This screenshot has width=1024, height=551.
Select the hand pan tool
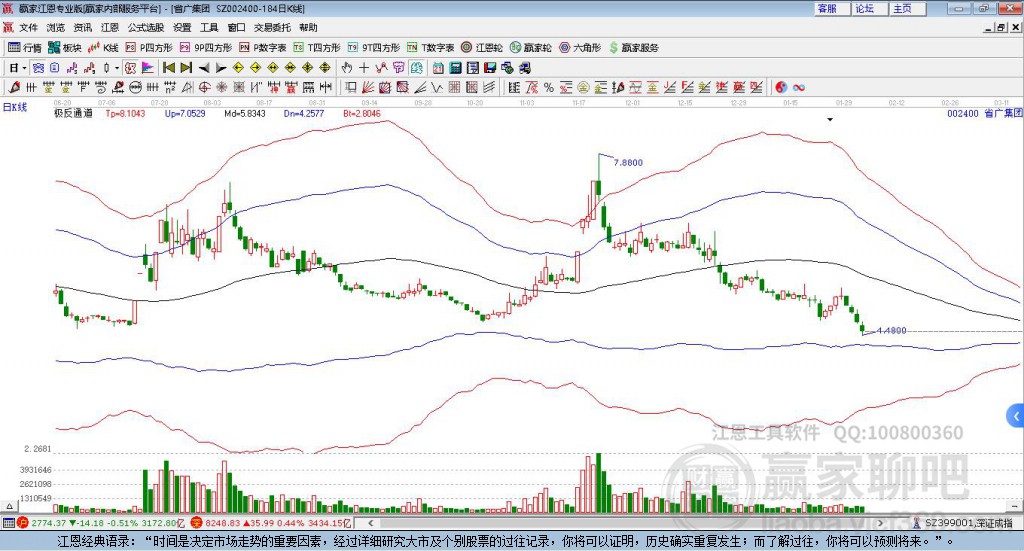[347, 68]
